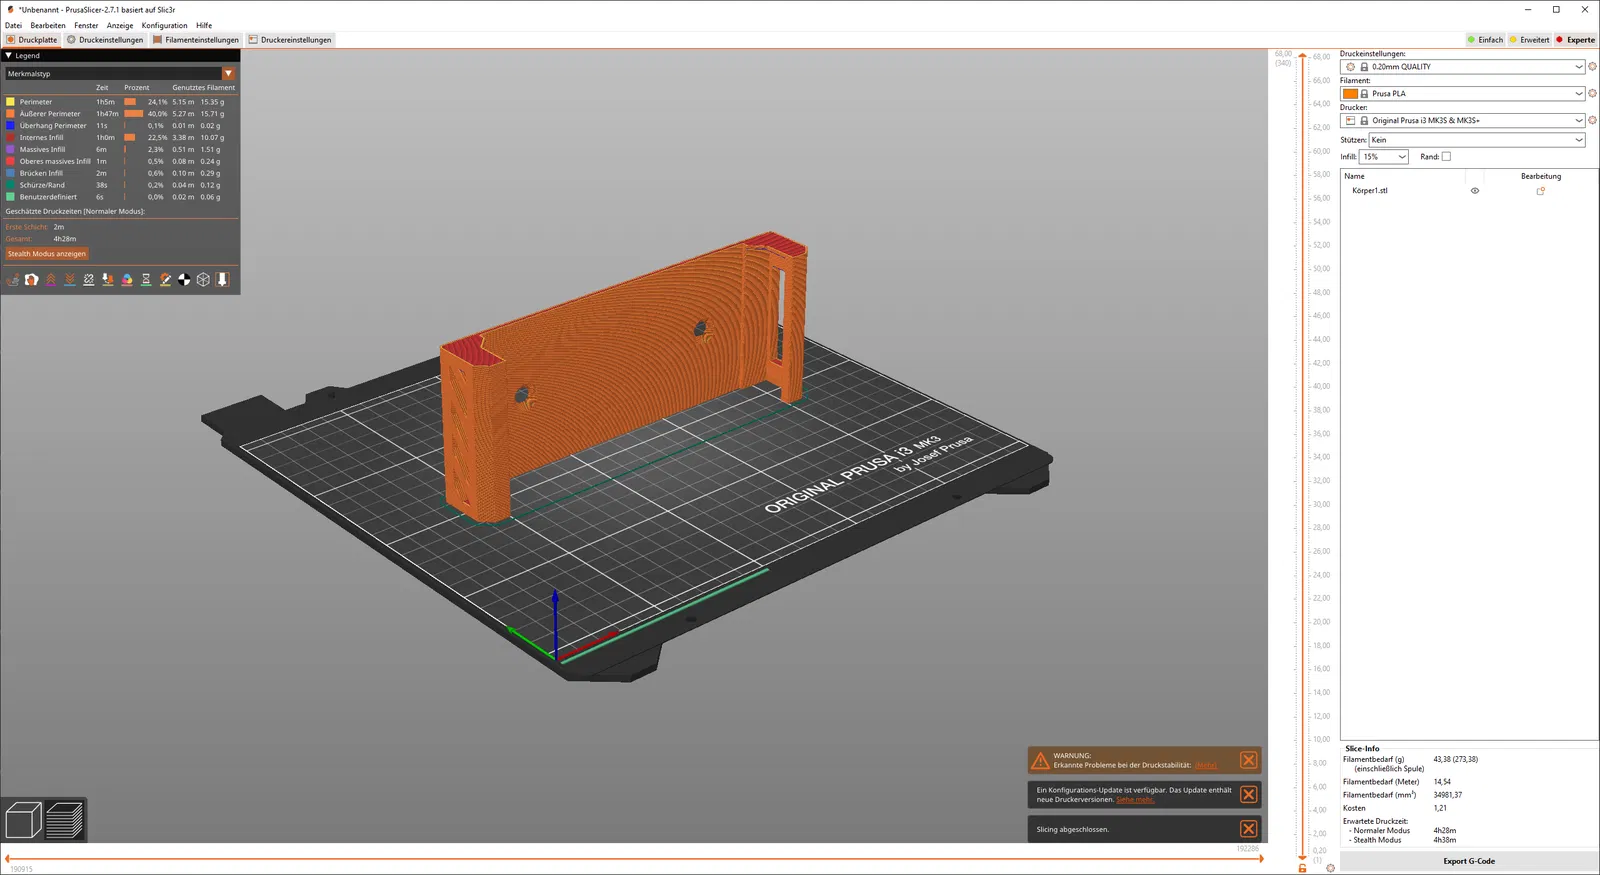Switch to the Druckereinstellungen tab
This screenshot has width=1600, height=875.
click(x=290, y=40)
